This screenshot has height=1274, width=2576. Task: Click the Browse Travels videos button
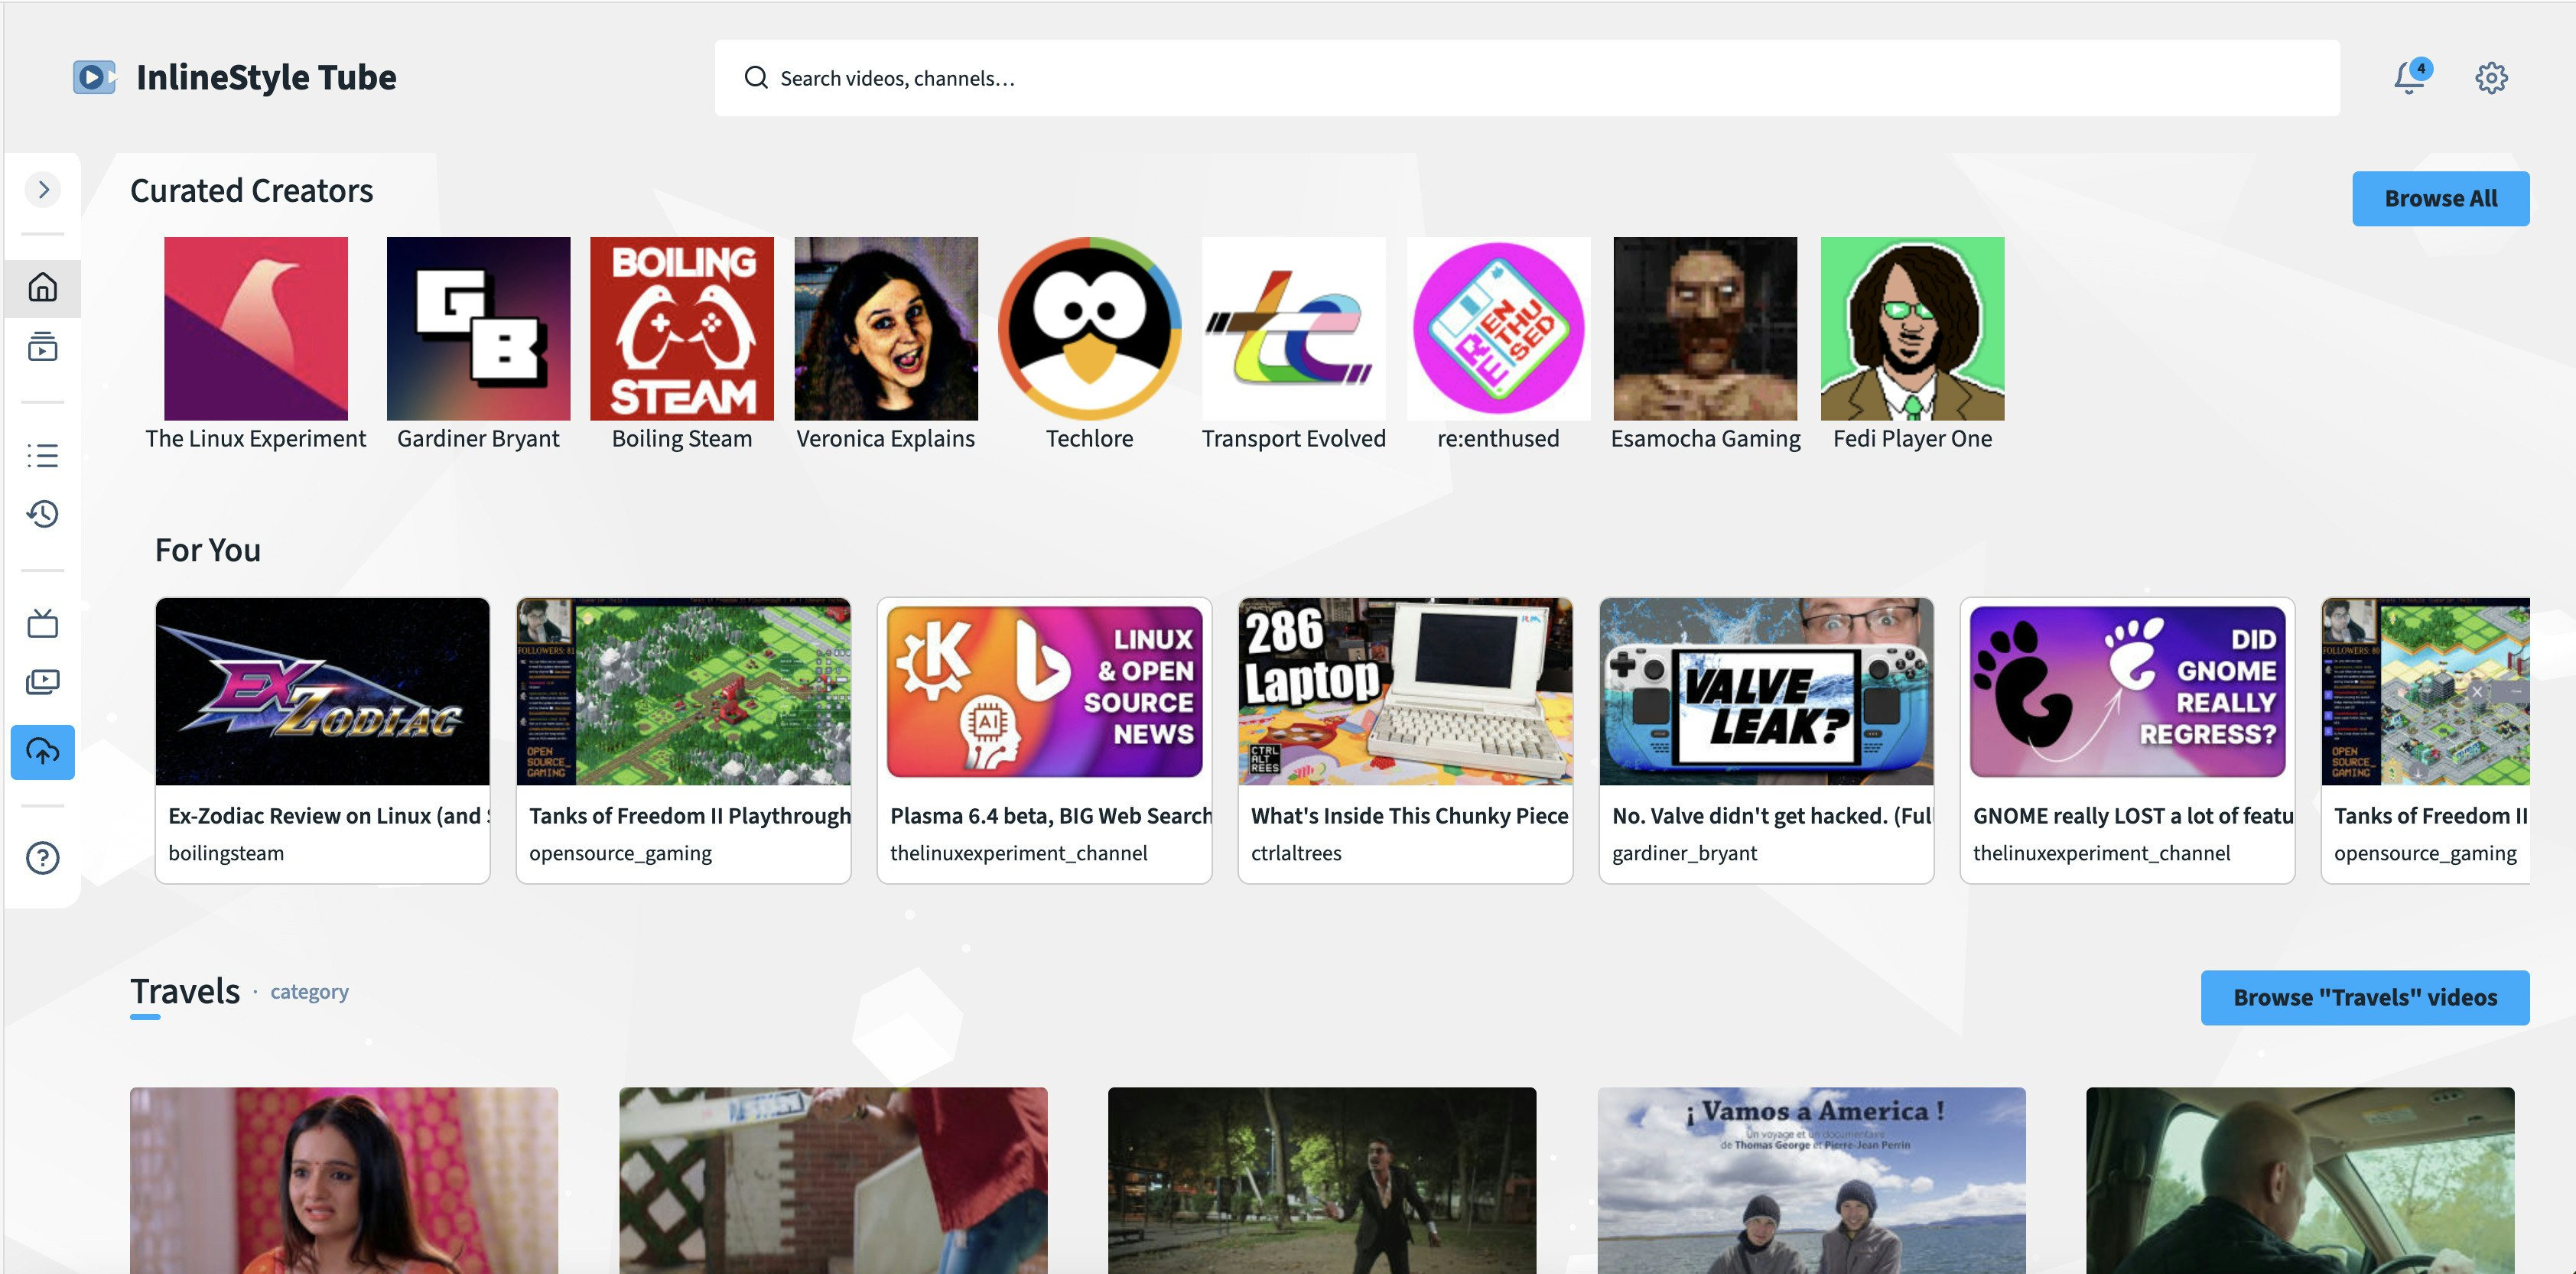pos(2364,996)
